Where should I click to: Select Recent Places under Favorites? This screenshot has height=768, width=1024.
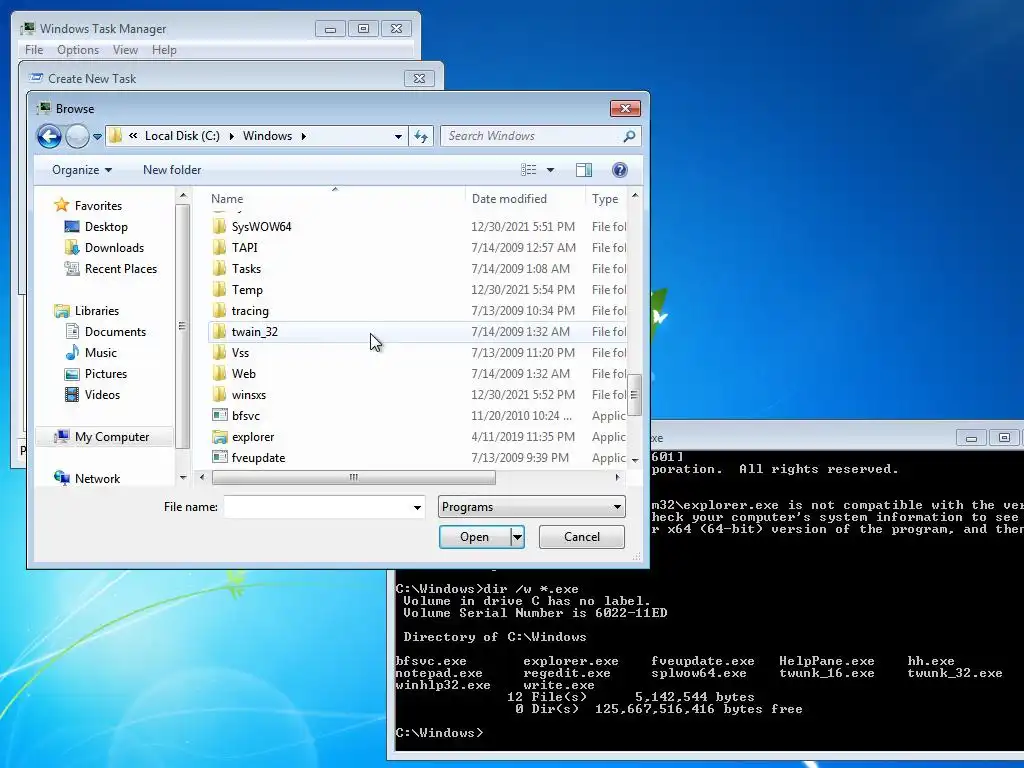pyautogui.click(x=121, y=268)
